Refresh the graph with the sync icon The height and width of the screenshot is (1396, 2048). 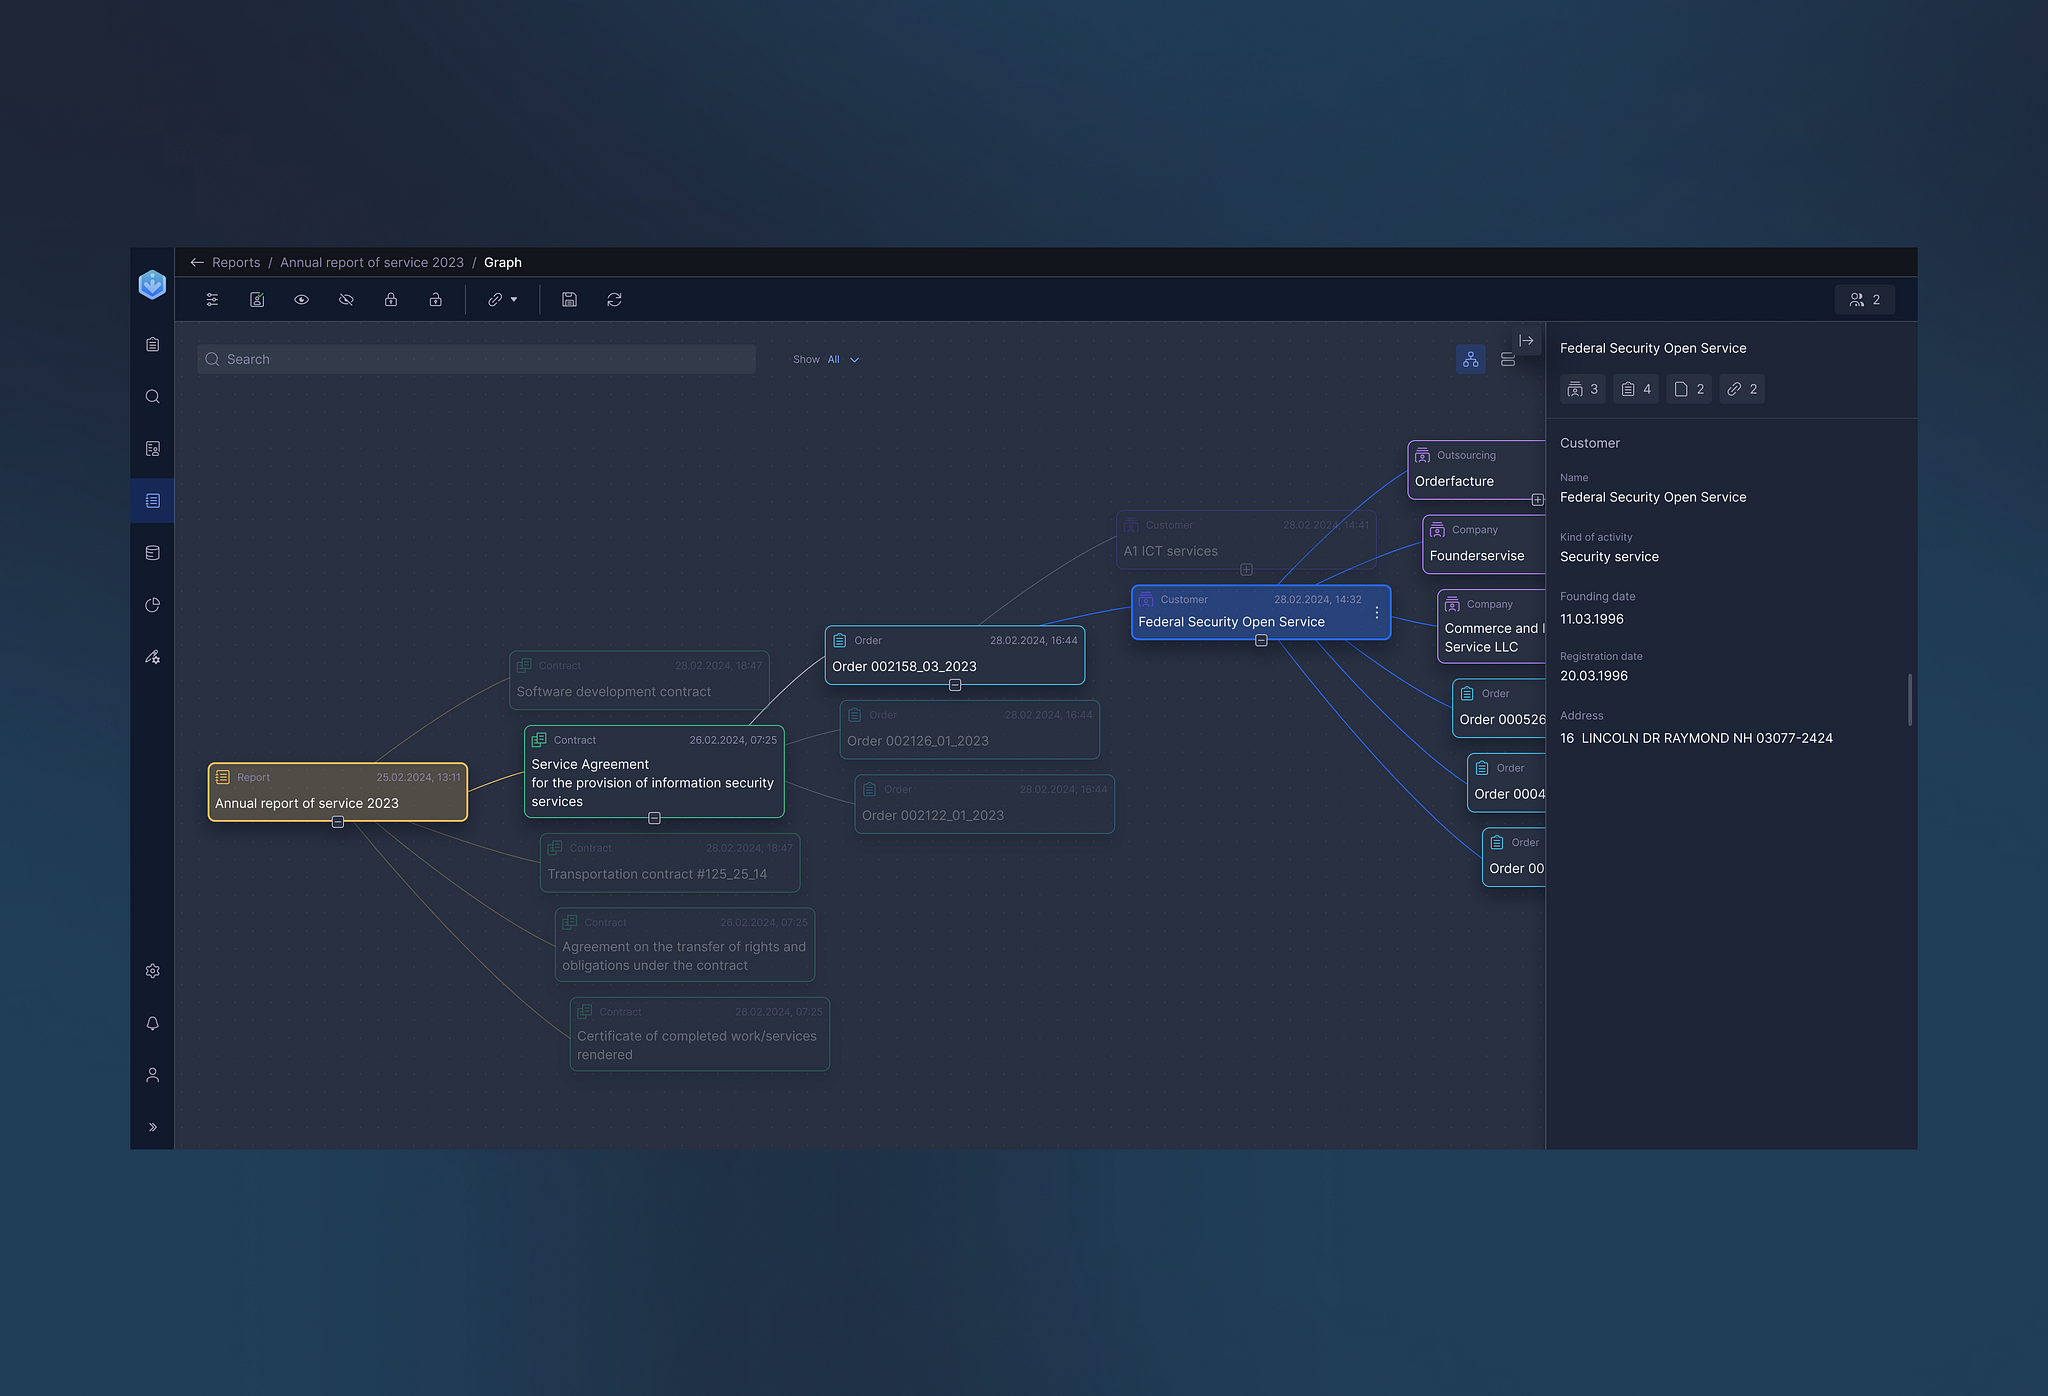tap(614, 299)
